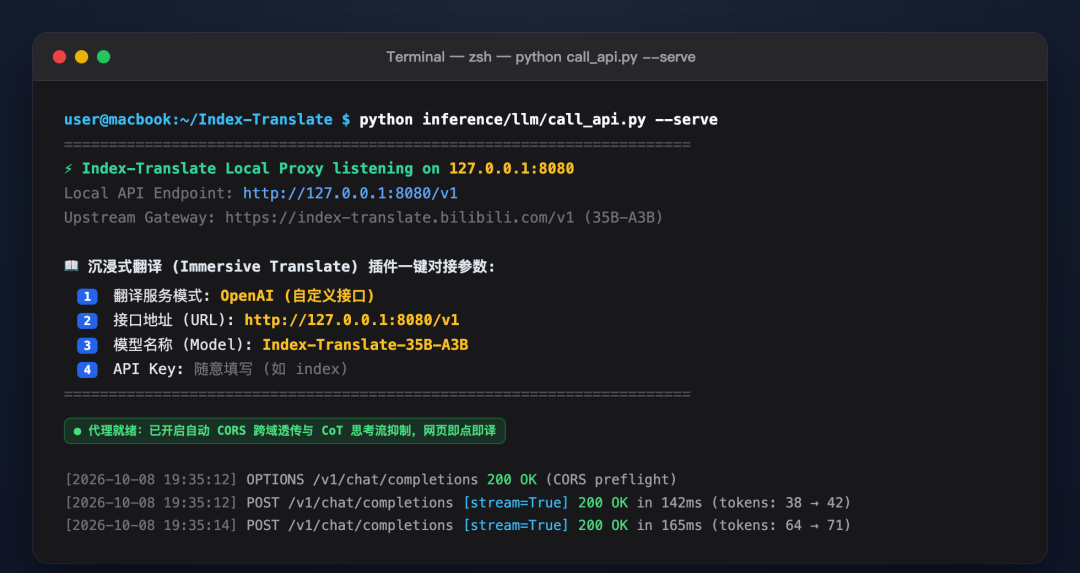Click the terminal title 'Terminal — zsh — python call_api.py --serve'

tap(540, 57)
